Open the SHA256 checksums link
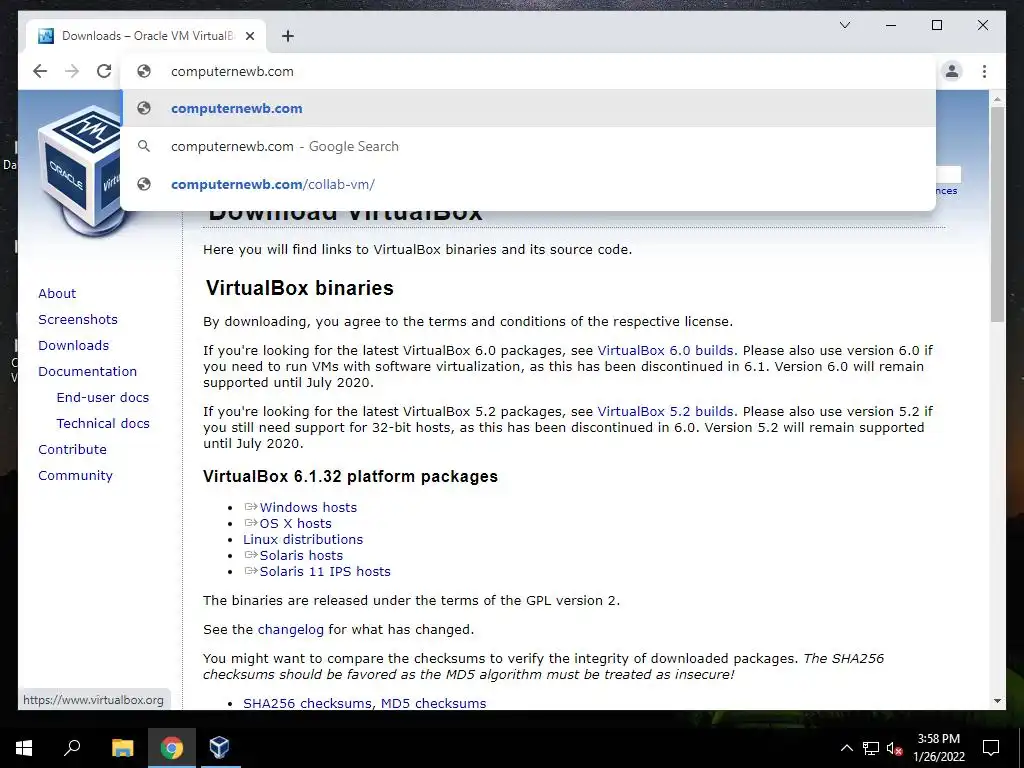 [x=308, y=703]
